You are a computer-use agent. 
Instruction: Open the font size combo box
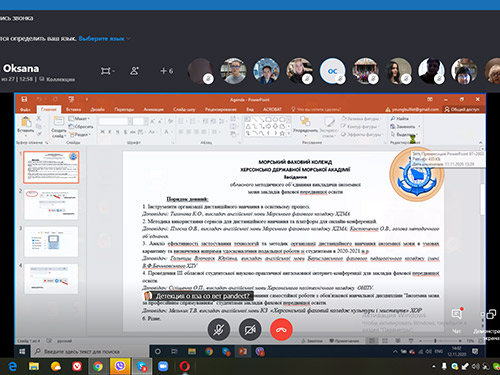tap(140, 121)
